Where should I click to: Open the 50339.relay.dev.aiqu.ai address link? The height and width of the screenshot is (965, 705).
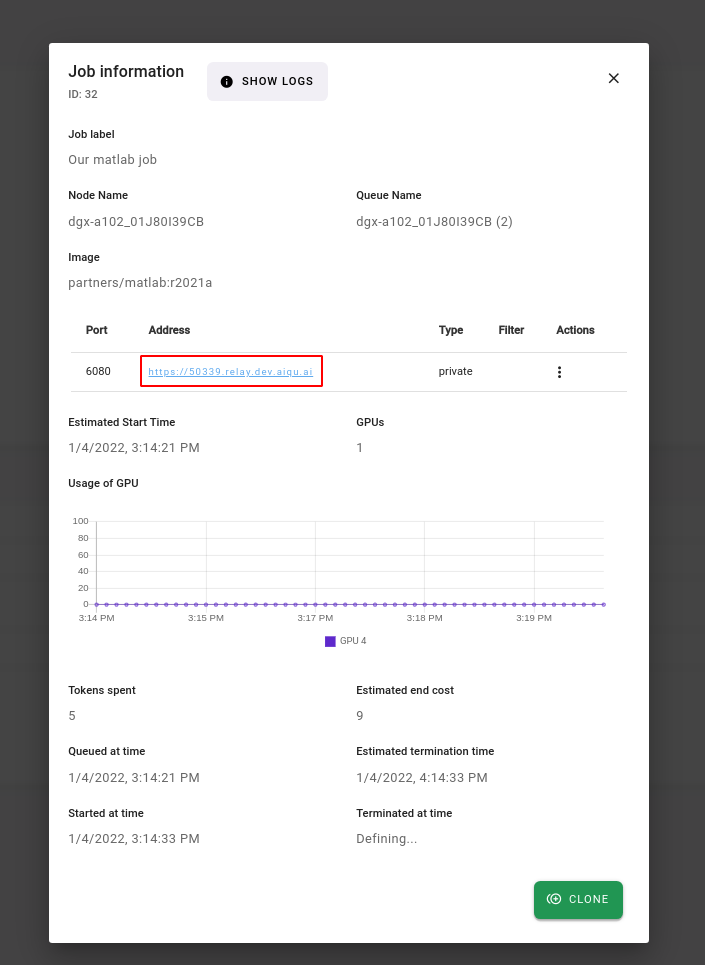coord(230,372)
